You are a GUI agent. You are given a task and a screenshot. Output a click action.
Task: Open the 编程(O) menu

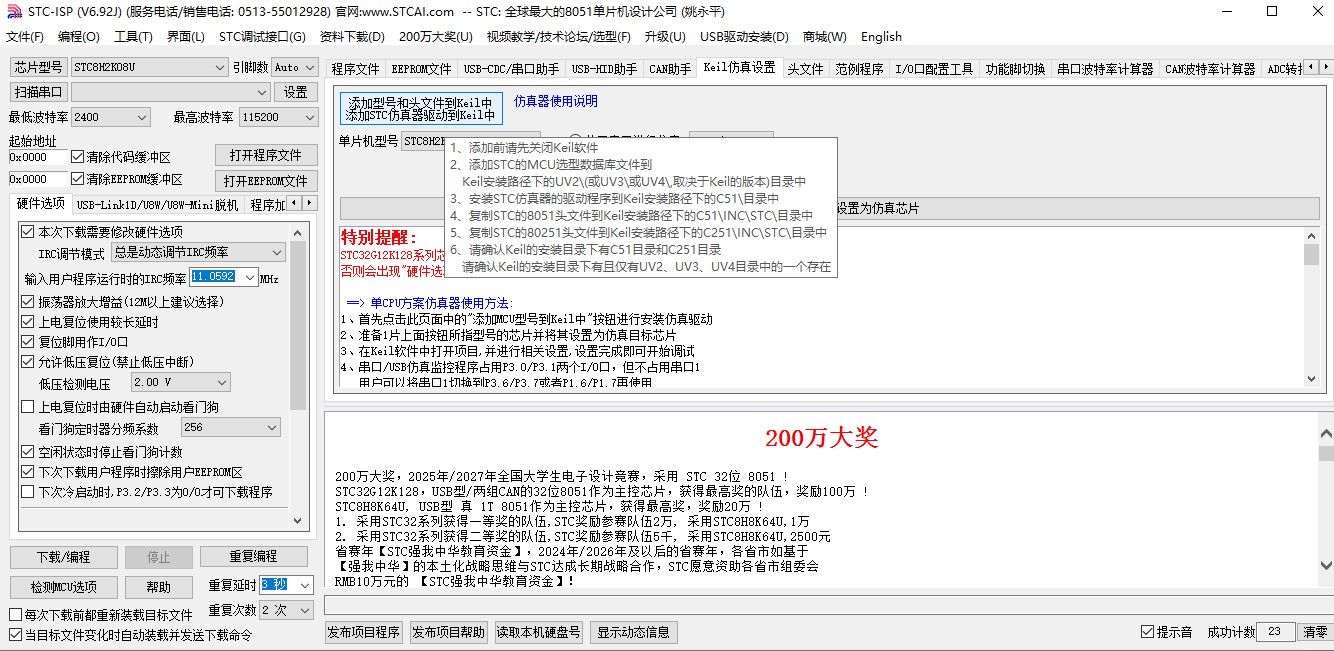79,37
